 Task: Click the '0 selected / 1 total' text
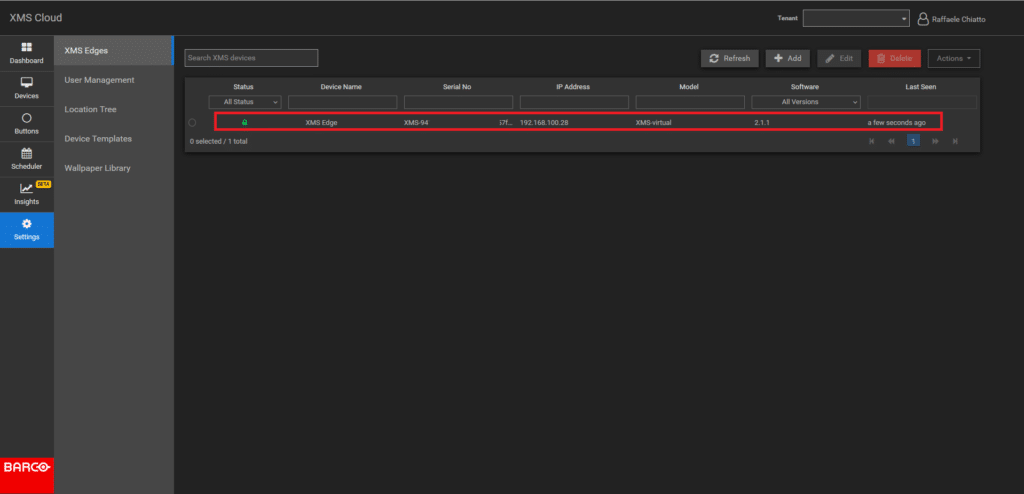(x=219, y=141)
